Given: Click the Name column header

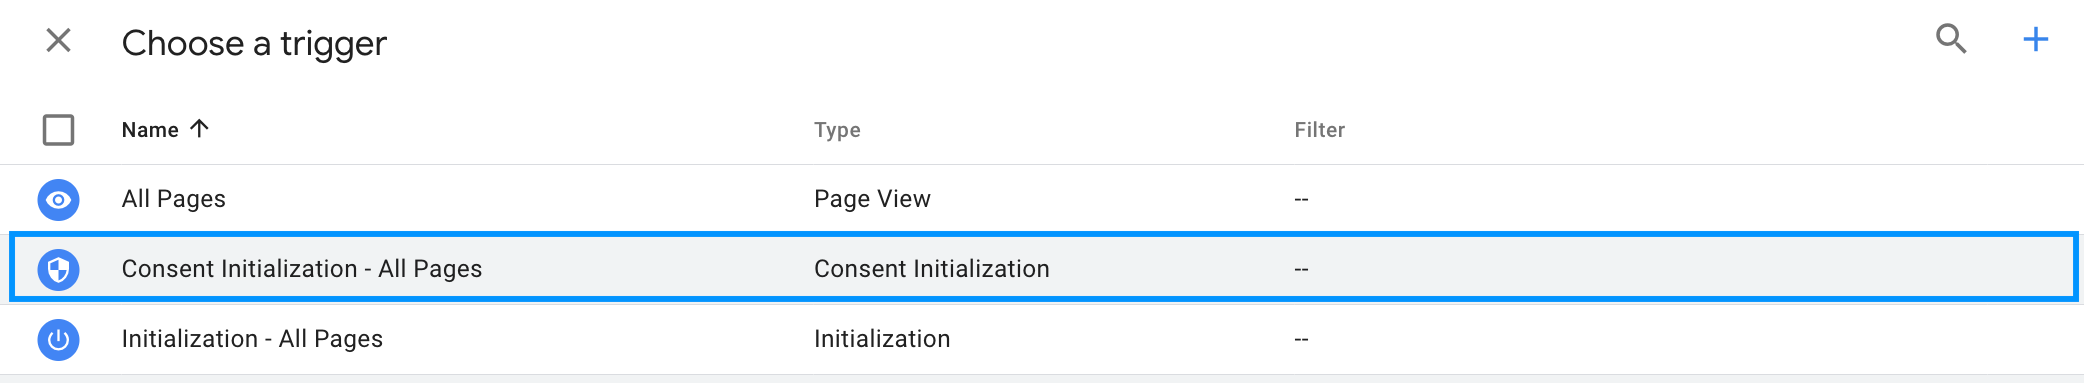Looking at the screenshot, I should (150, 130).
